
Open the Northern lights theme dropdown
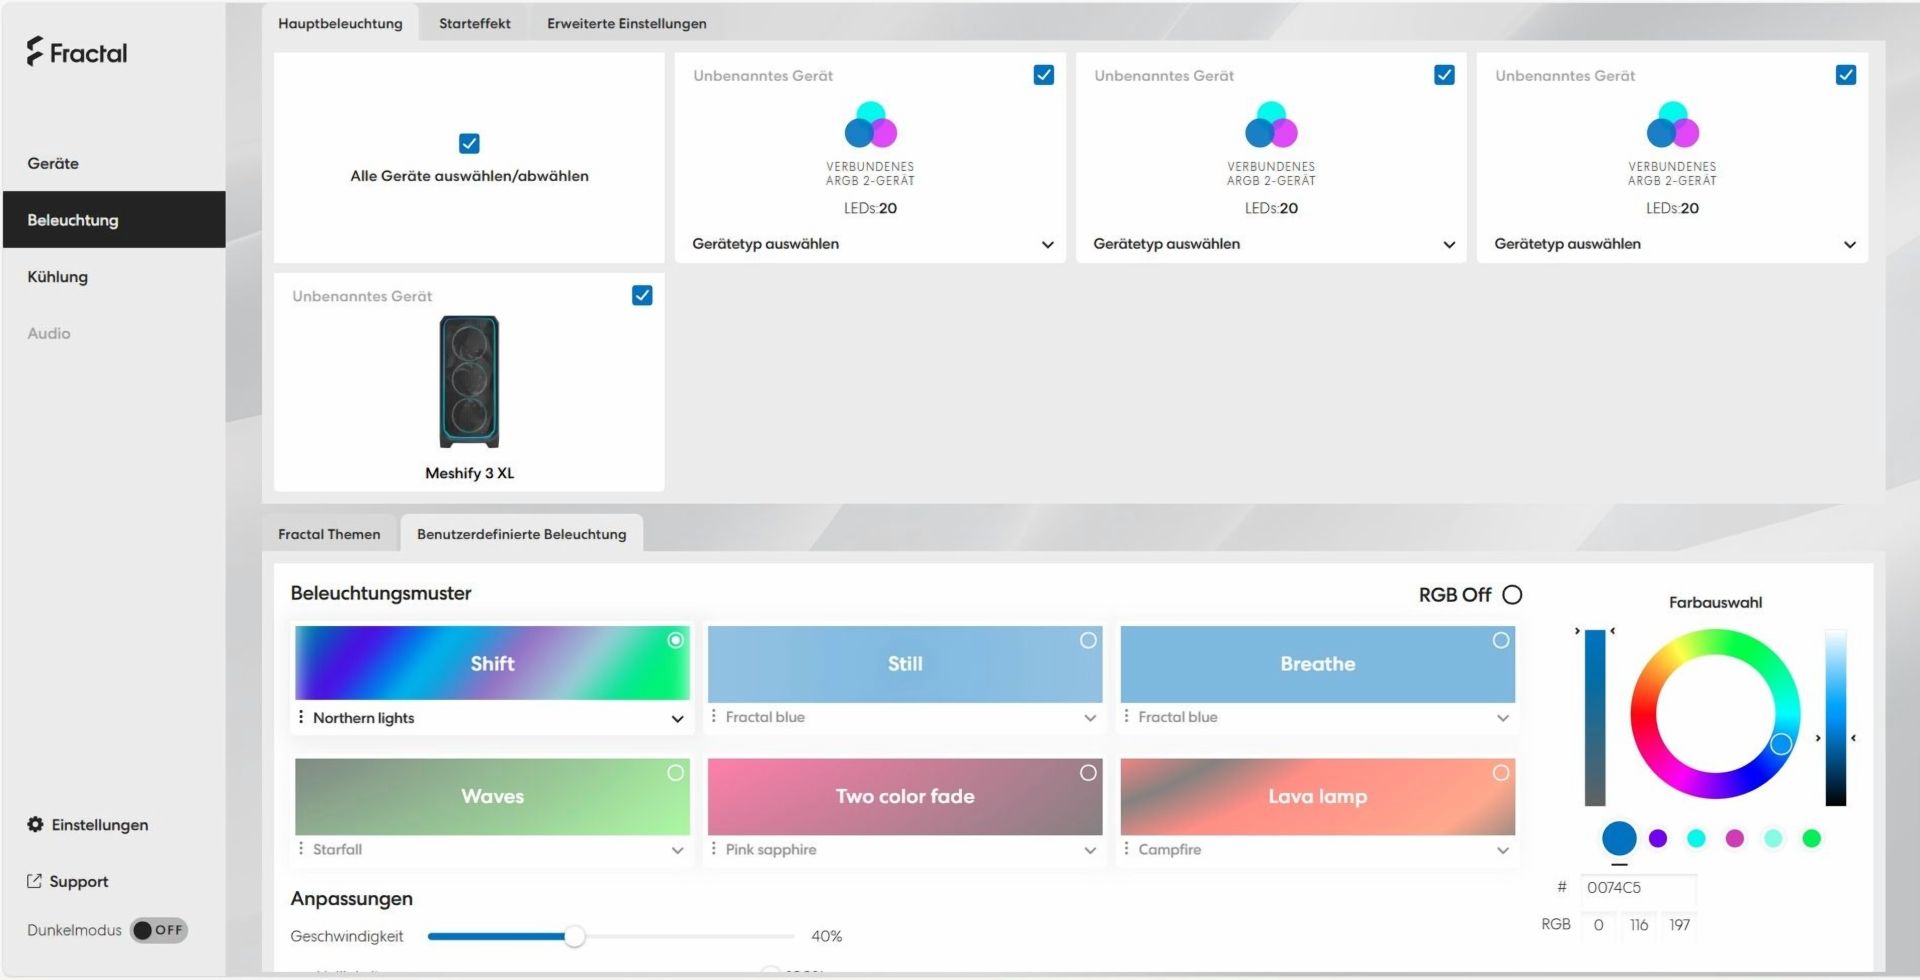[677, 719]
